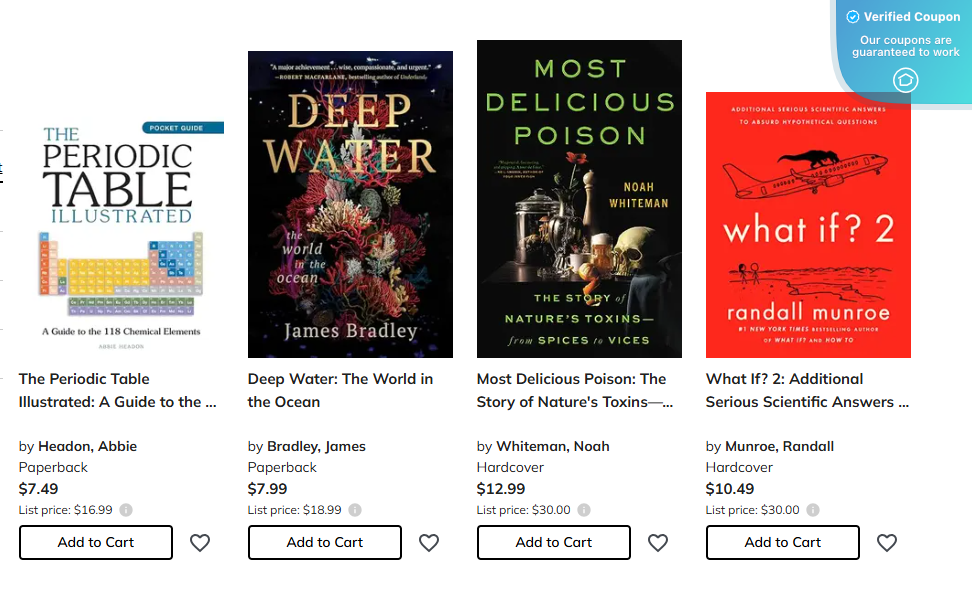Add The Periodic Table Illustrated to cart

point(95,542)
